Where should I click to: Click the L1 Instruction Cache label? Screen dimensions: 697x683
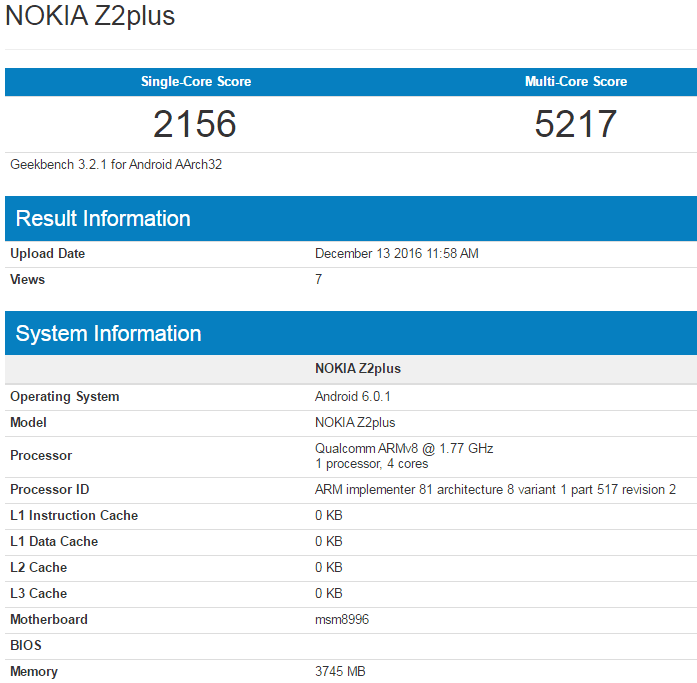pos(74,516)
